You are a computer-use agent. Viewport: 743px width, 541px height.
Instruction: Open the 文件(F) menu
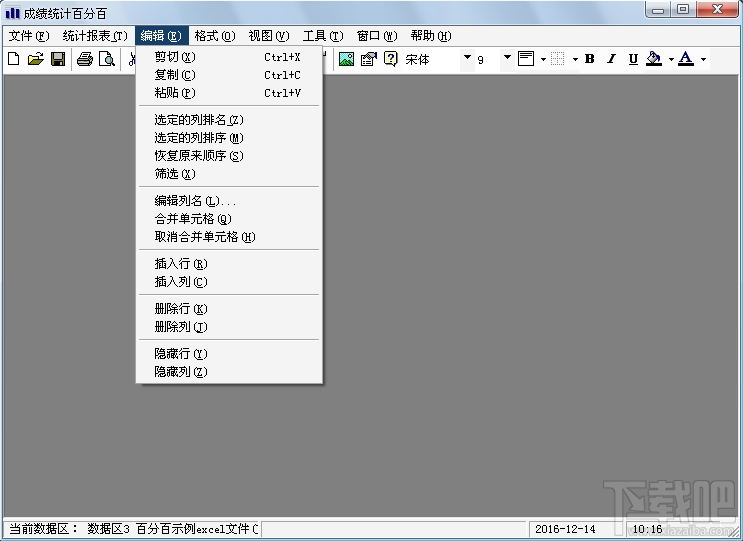click(29, 36)
